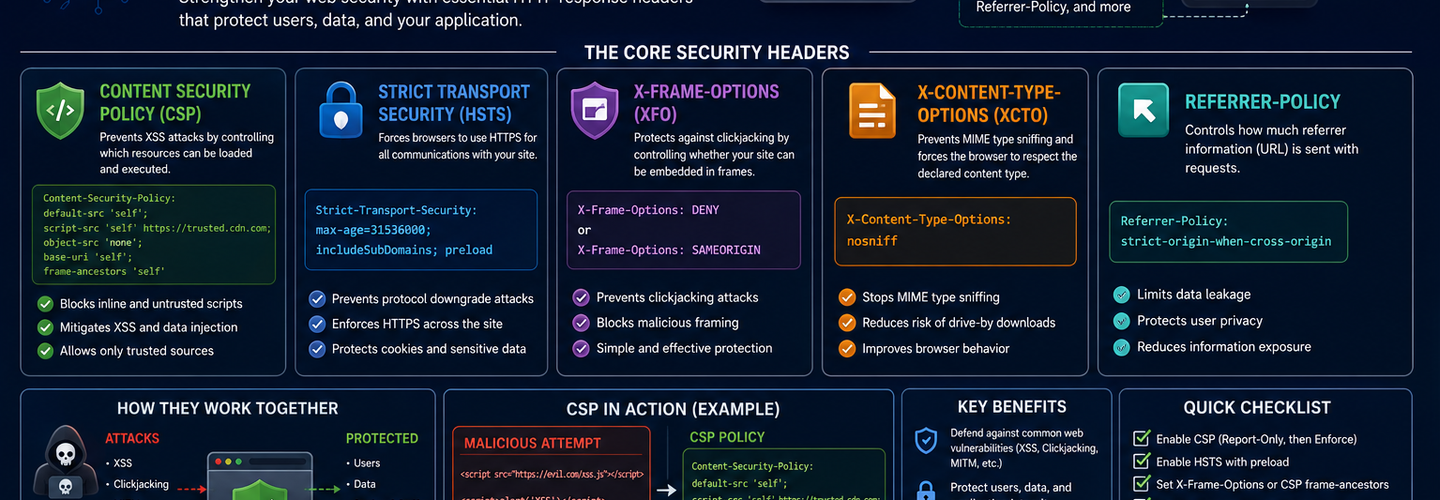Click the white arrow between Malicious Attempt and CSP Policy
Screen dimensions: 1440x500
click(665, 490)
